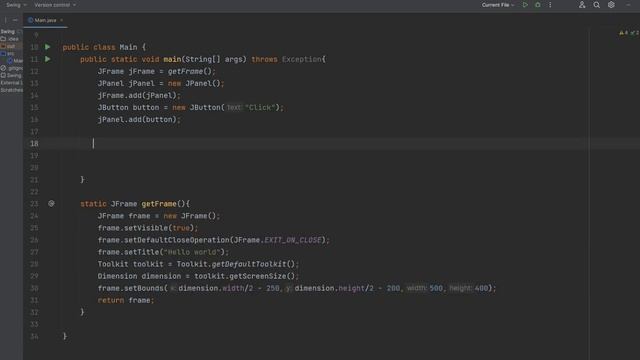Close the Main.java tab
Viewport: 640px width, 360px height.
coord(62,20)
